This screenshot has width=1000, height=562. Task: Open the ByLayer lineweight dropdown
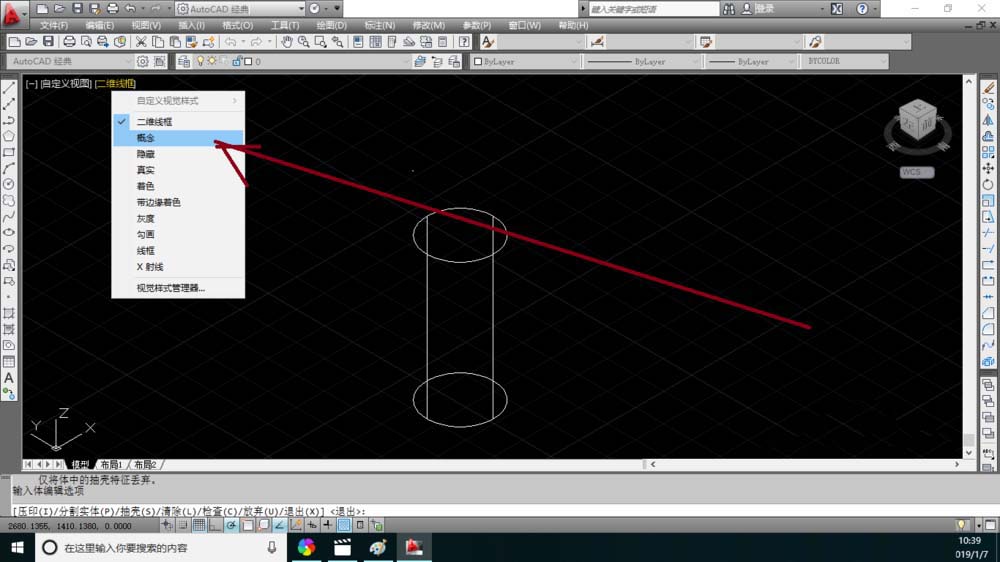[791, 62]
